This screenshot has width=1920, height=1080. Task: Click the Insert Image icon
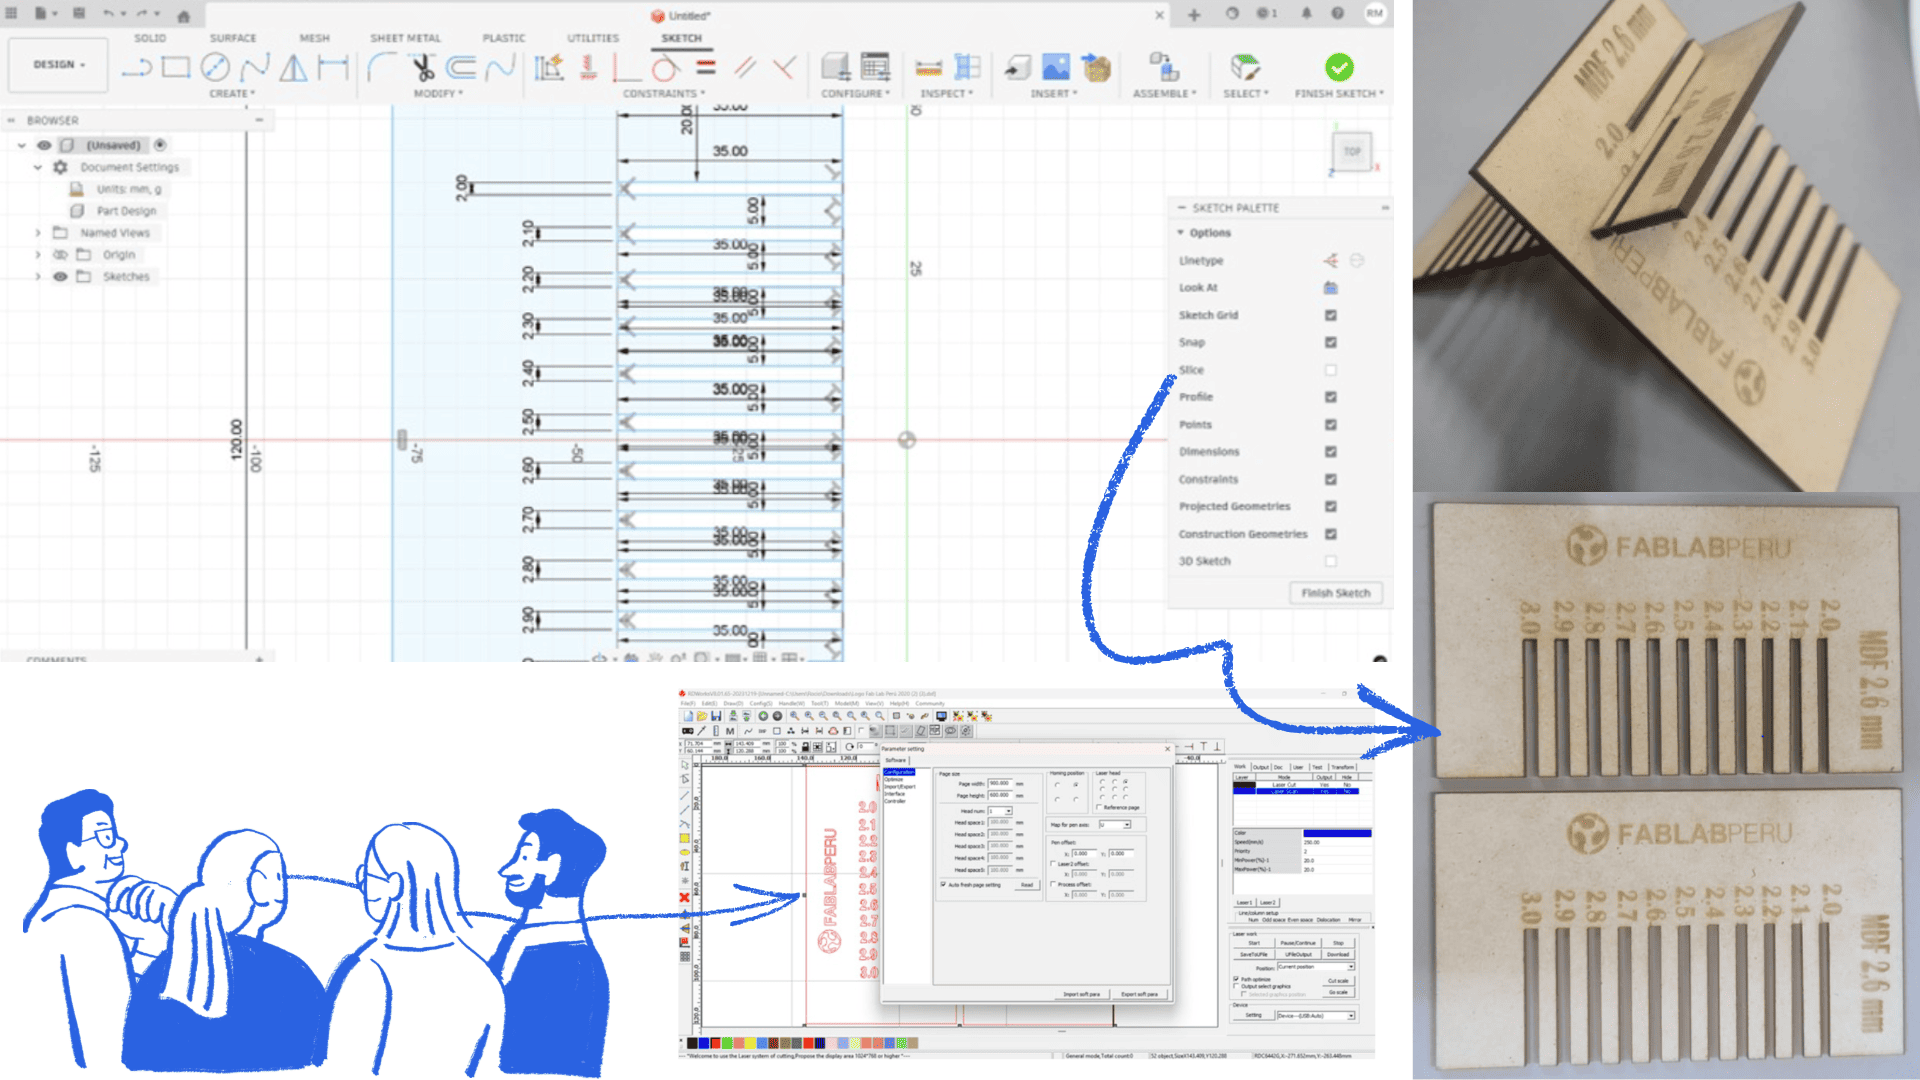pos(1056,67)
